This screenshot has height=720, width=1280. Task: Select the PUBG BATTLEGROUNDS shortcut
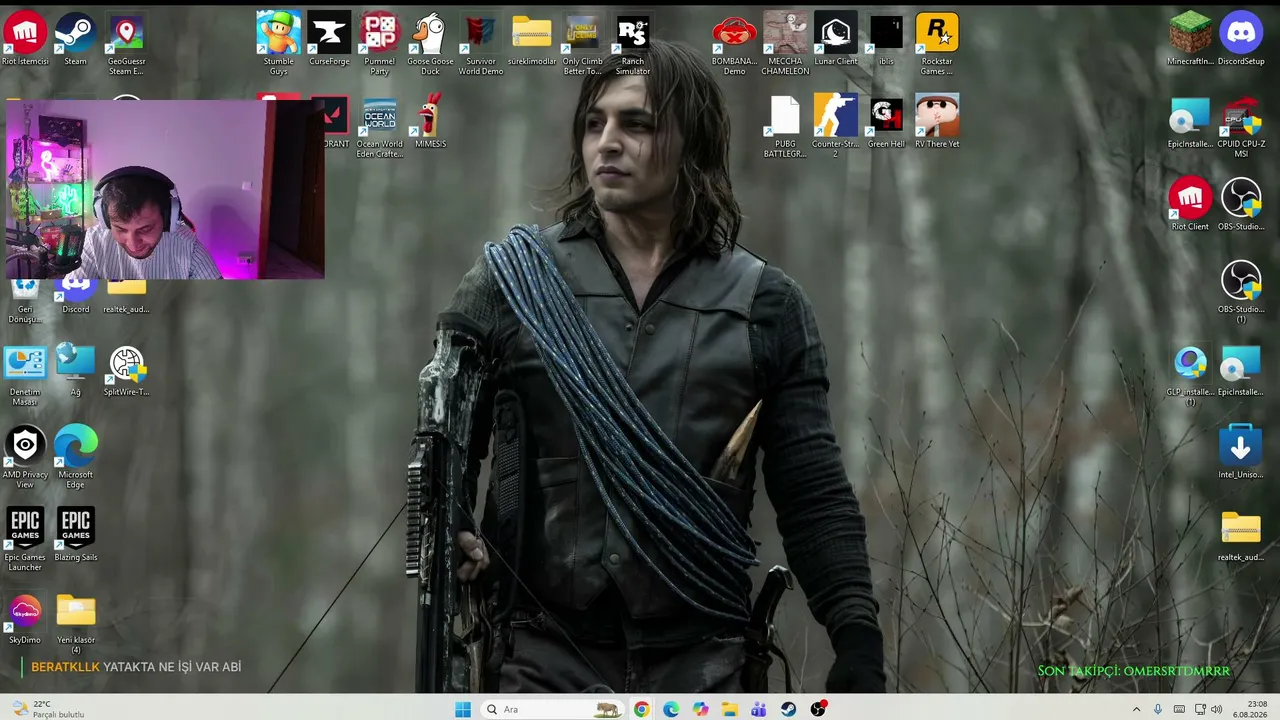(x=785, y=127)
